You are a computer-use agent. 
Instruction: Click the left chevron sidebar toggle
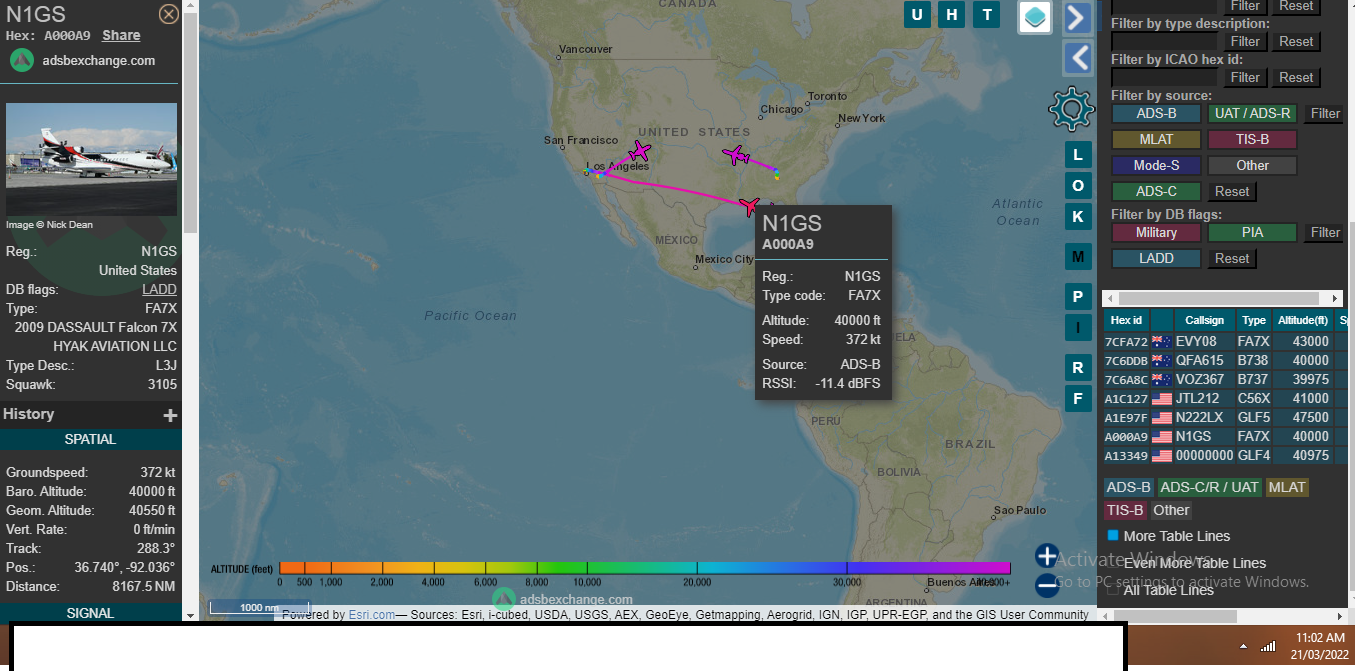(1077, 58)
